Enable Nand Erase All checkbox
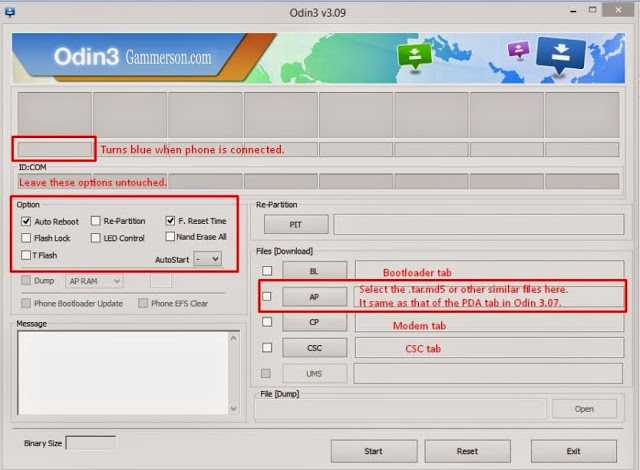The image size is (640, 470). coord(171,237)
